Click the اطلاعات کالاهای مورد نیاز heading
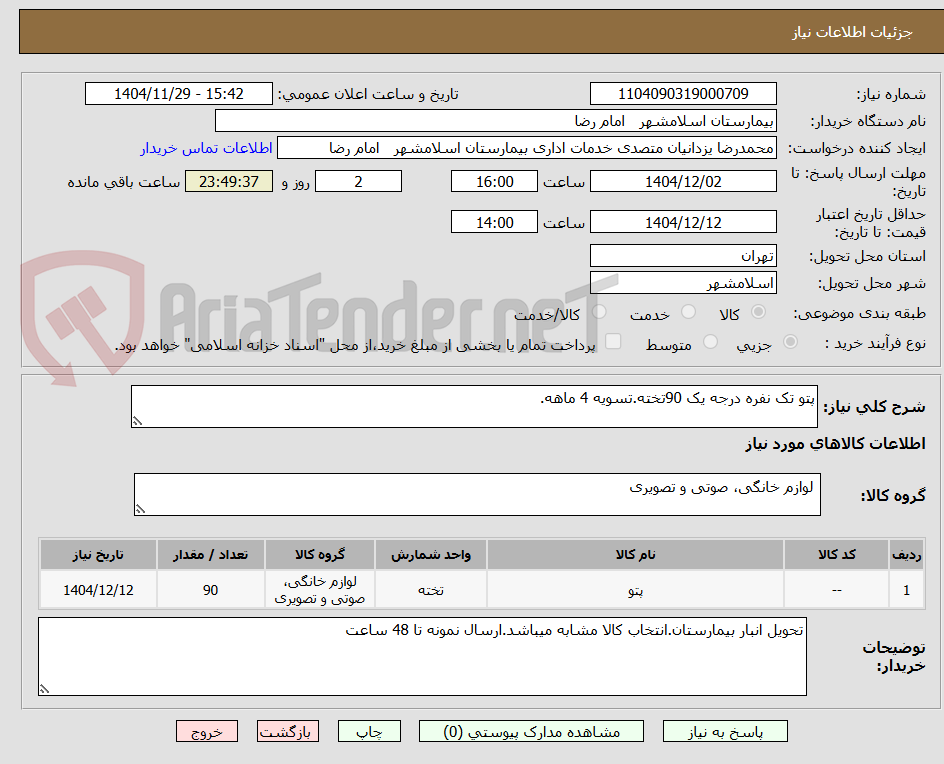 tap(835, 444)
